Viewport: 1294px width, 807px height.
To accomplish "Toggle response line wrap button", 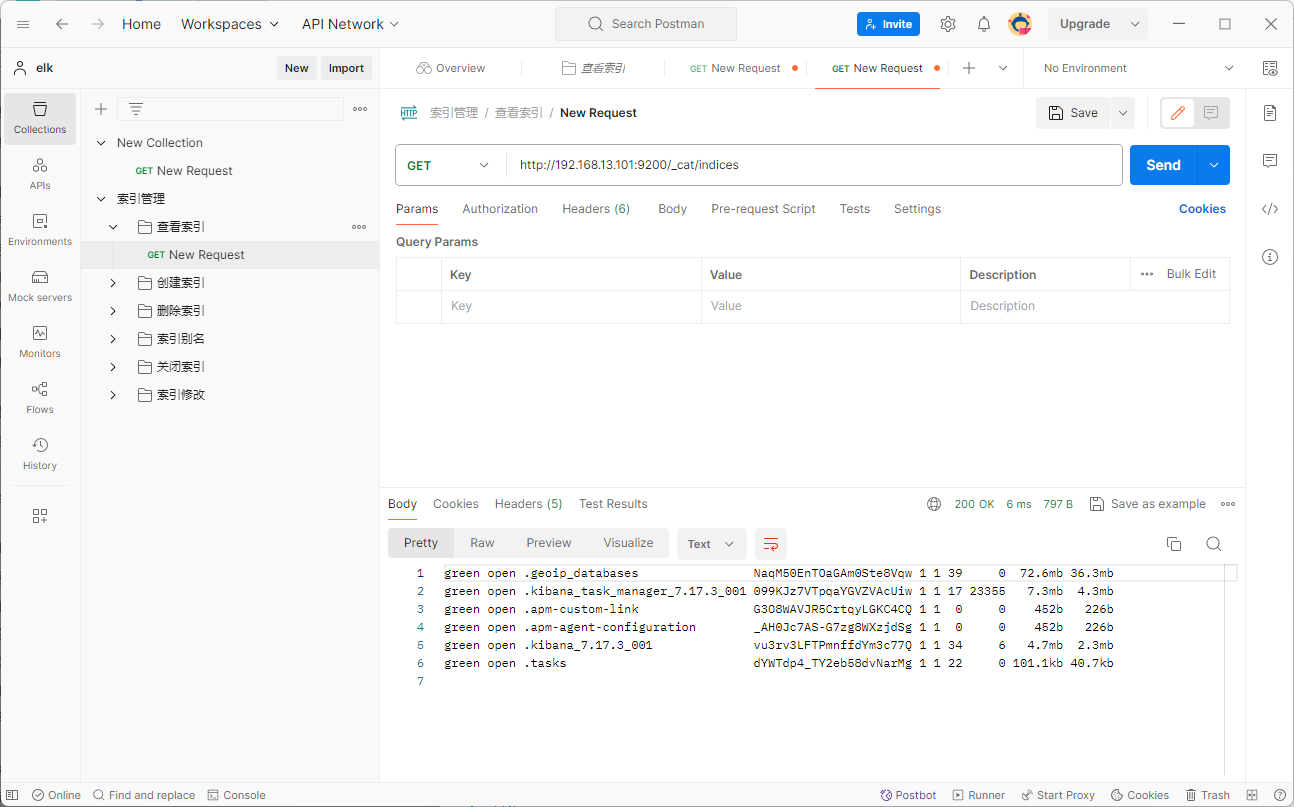I will tap(771, 544).
